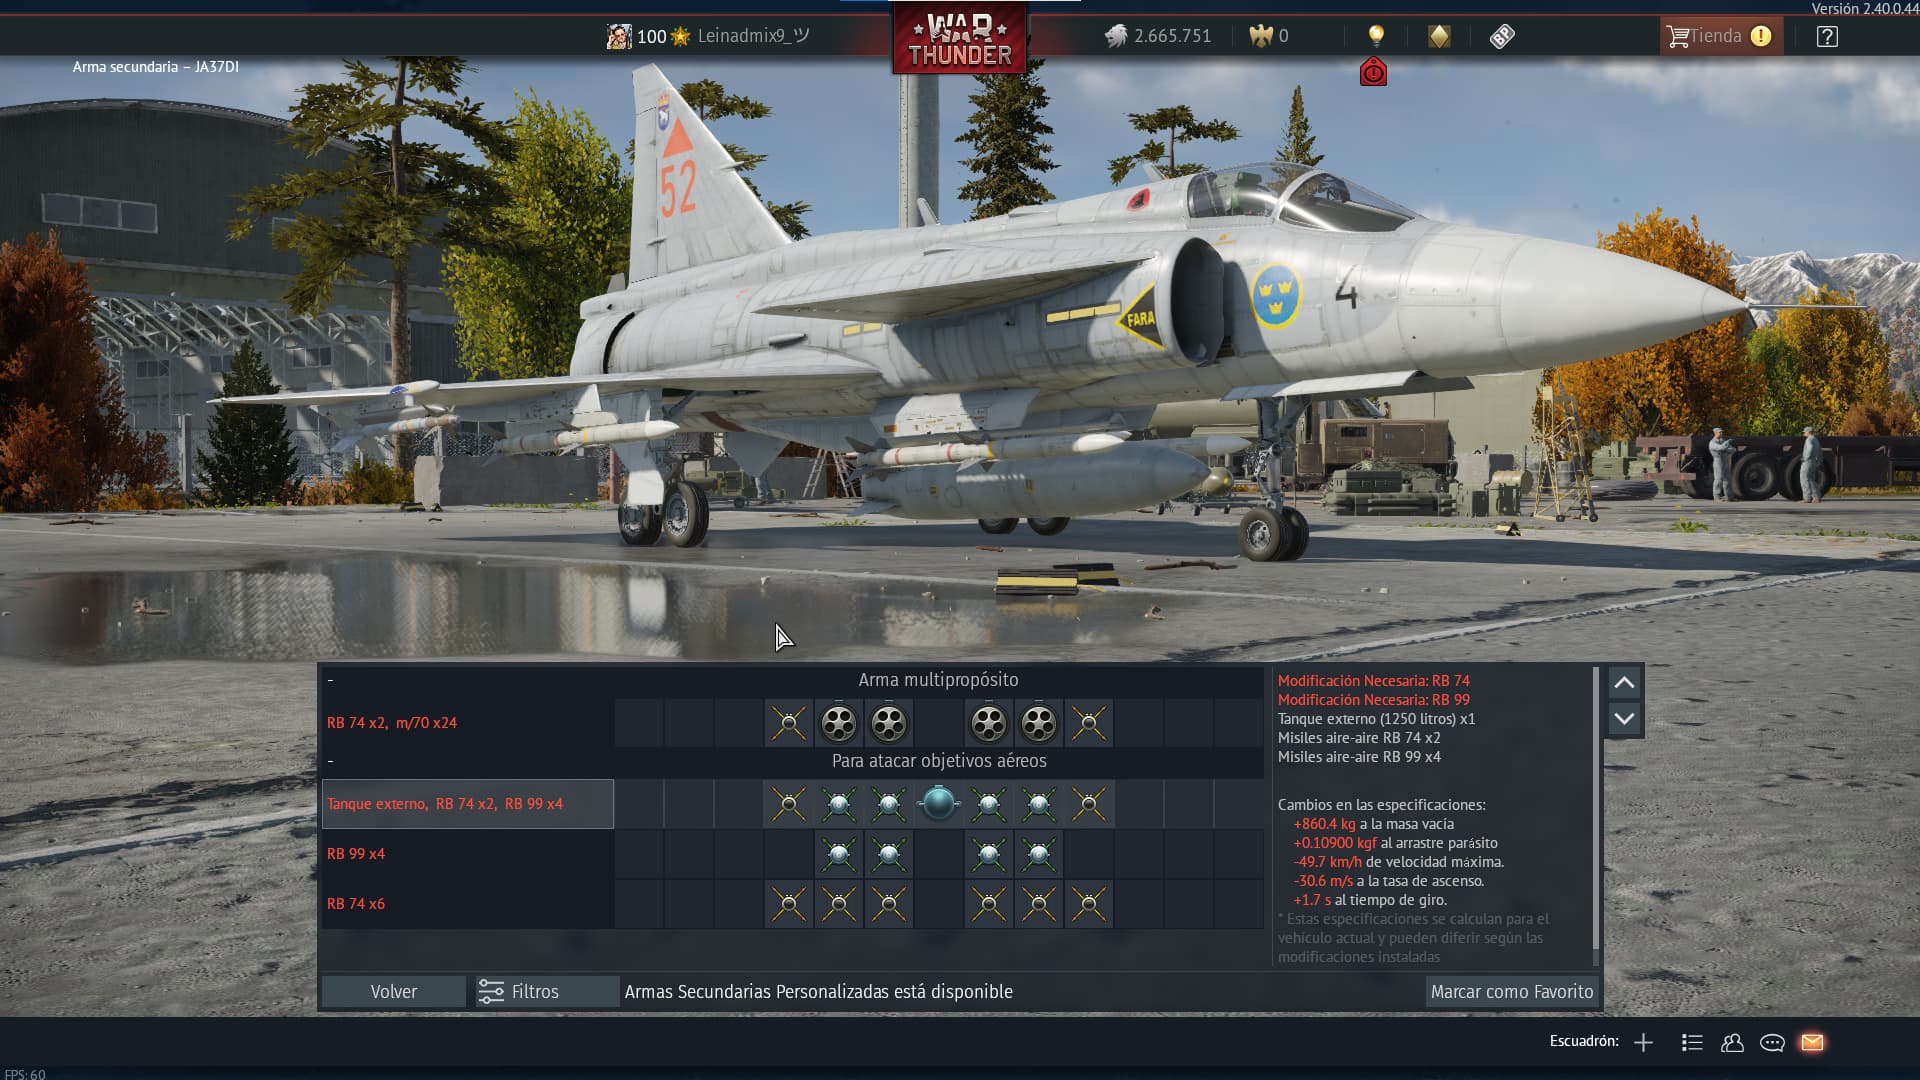Click rightmost RB 74 icon in Tanque externo row

pos(1088,804)
